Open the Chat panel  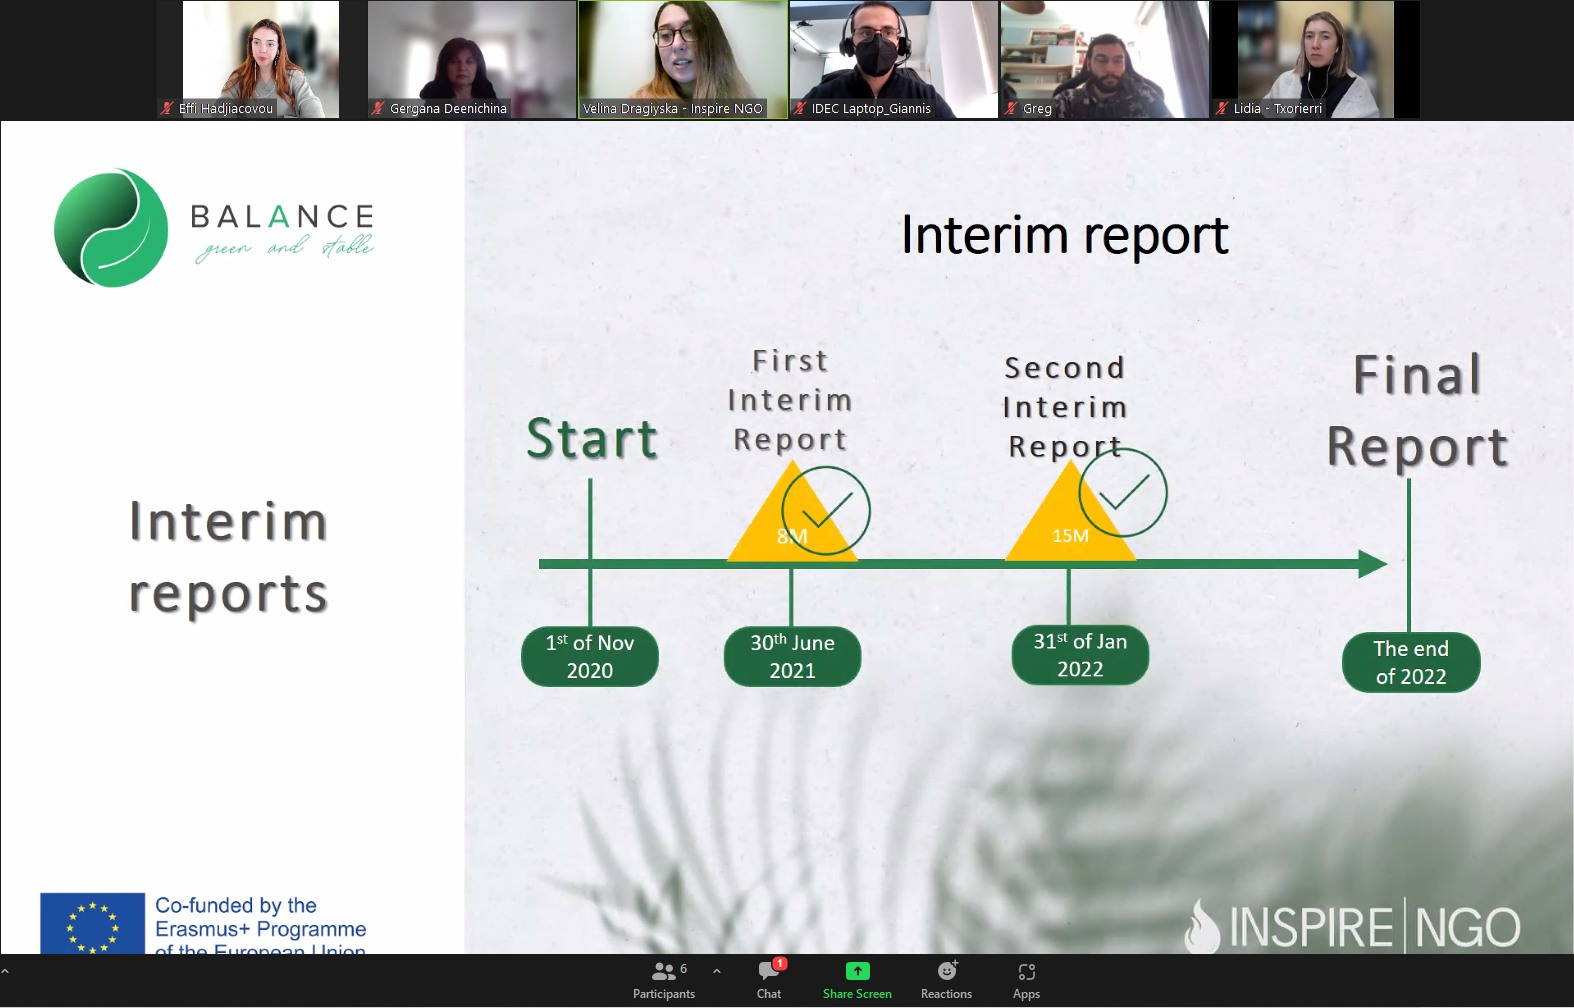tap(769, 980)
